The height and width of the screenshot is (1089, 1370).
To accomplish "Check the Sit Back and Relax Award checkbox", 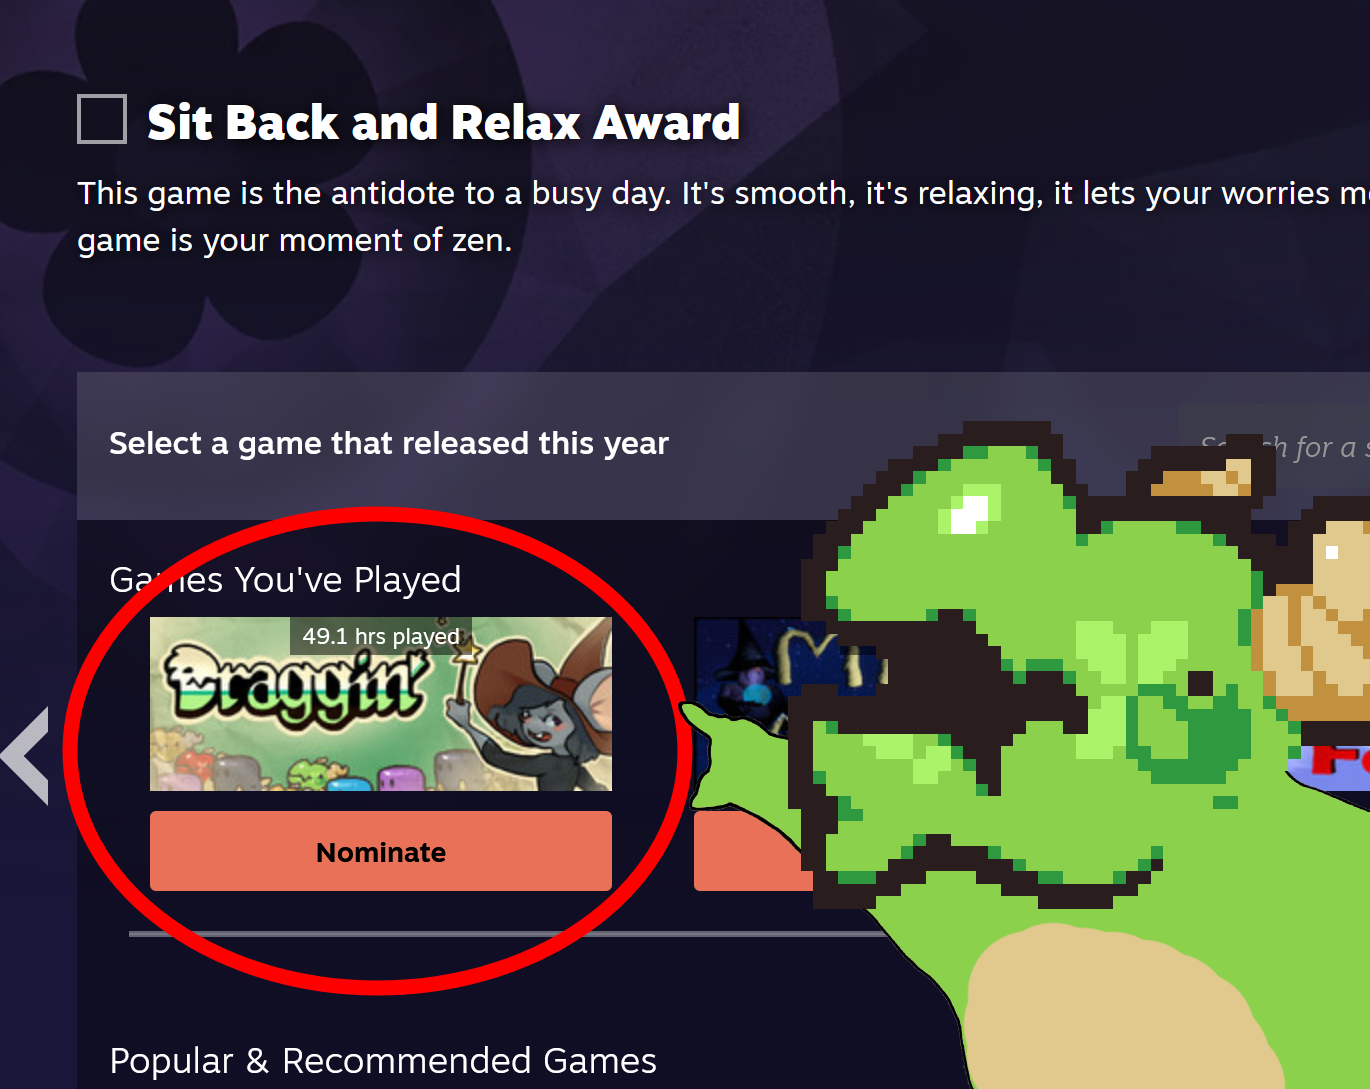I will pos(102,119).
